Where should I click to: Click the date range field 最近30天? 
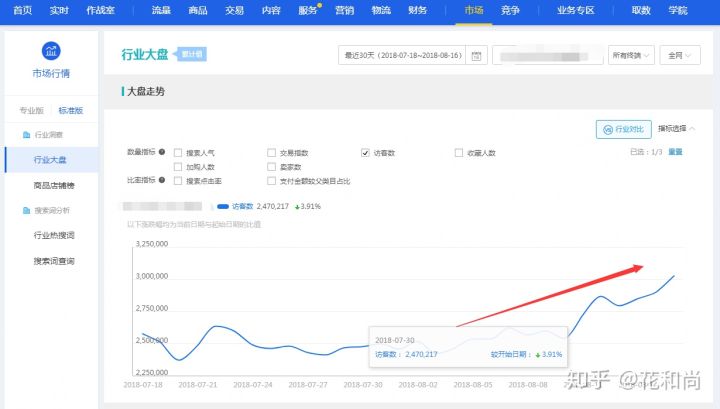click(402, 56)
